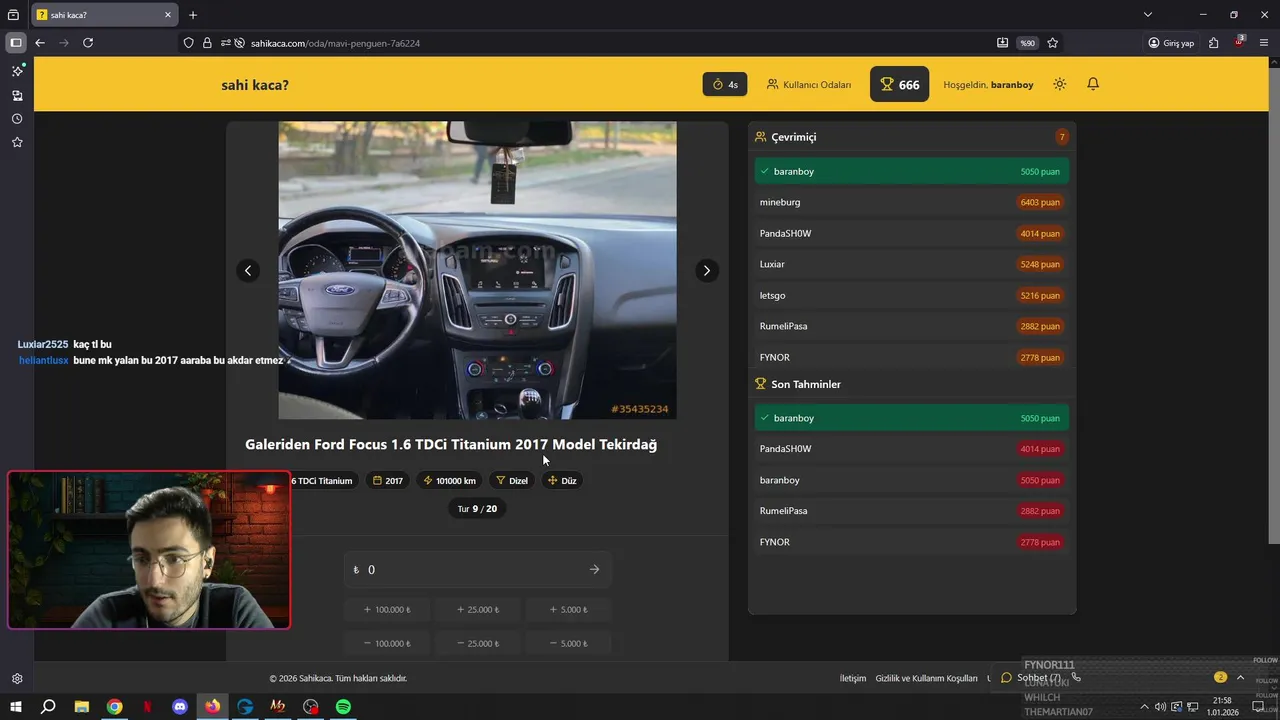Click the address bar URL
This screenshot has height=720, width=1280.
click(x=335, y=43)
